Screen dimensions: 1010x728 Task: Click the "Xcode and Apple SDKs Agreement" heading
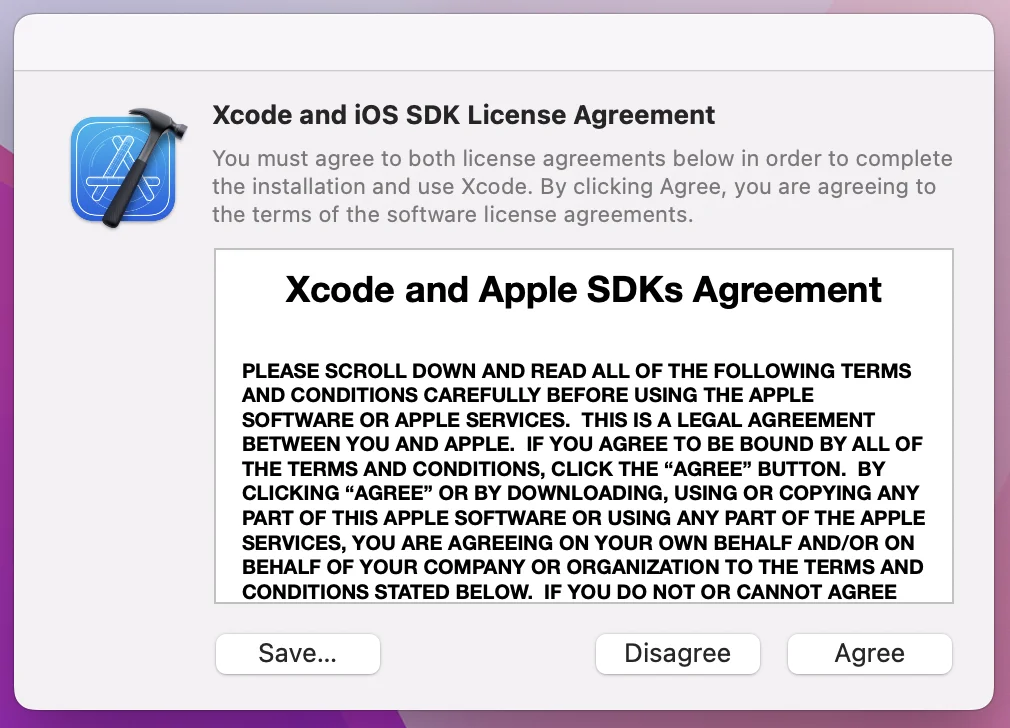(x=583, y=289)
